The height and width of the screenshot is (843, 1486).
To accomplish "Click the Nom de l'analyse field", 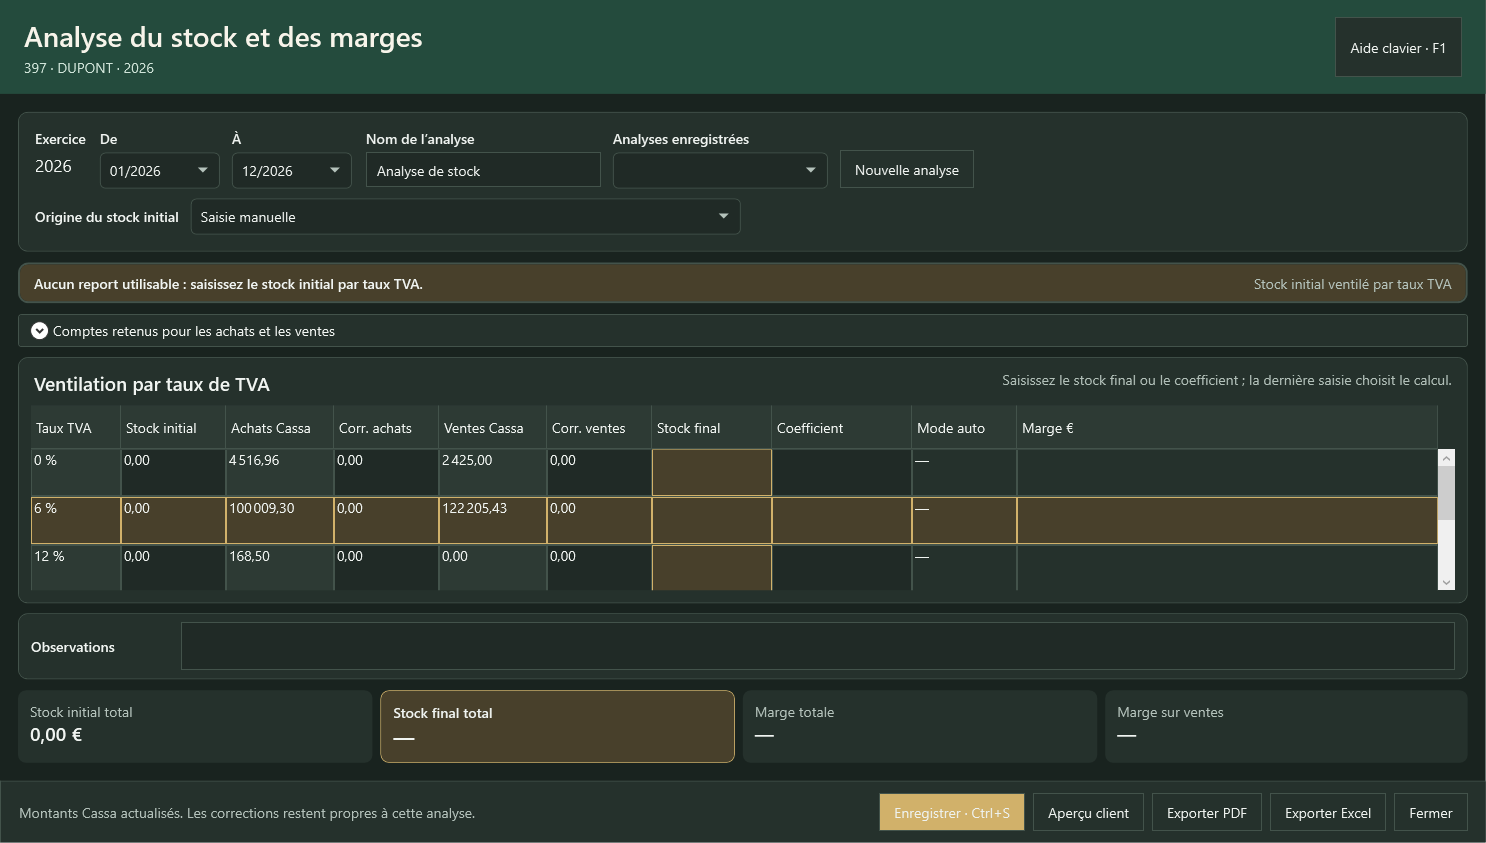I will click(483, 170).
